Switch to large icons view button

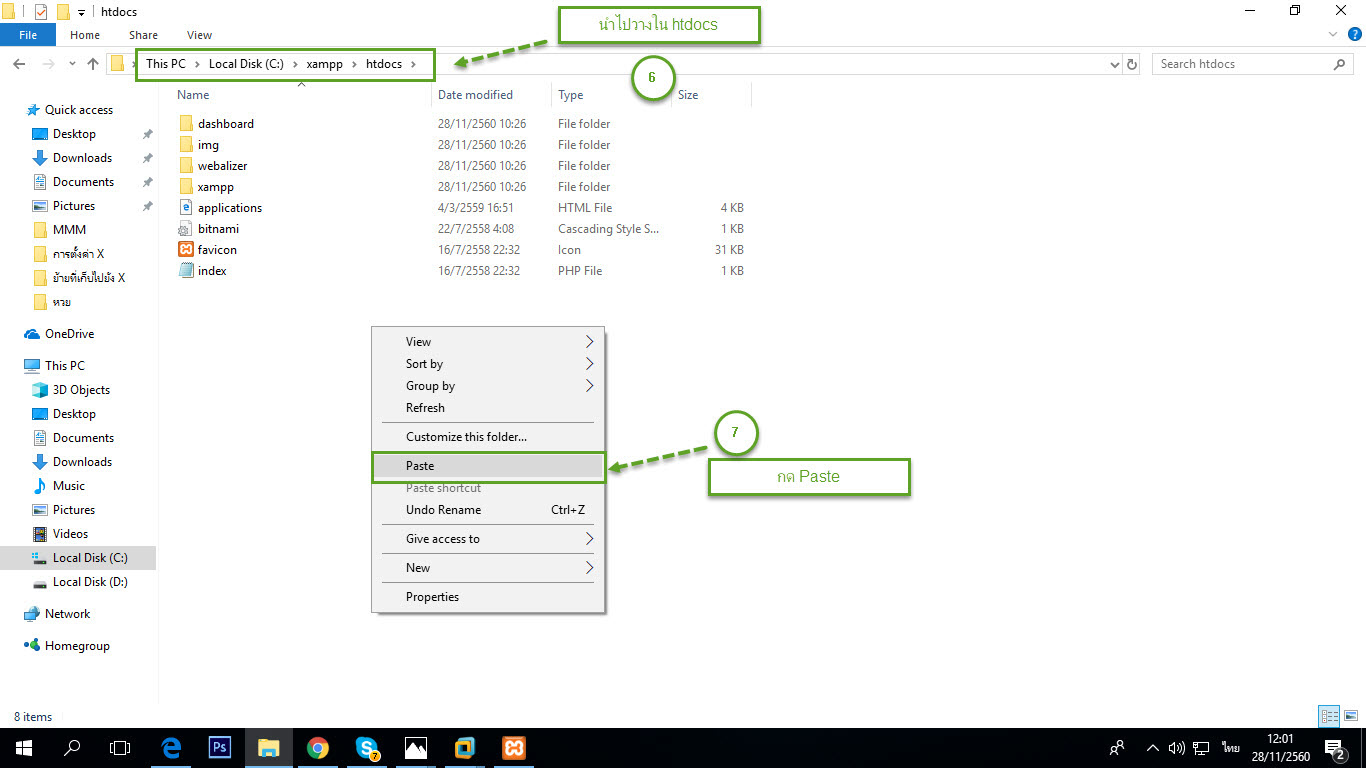(x=1351, y=716)
